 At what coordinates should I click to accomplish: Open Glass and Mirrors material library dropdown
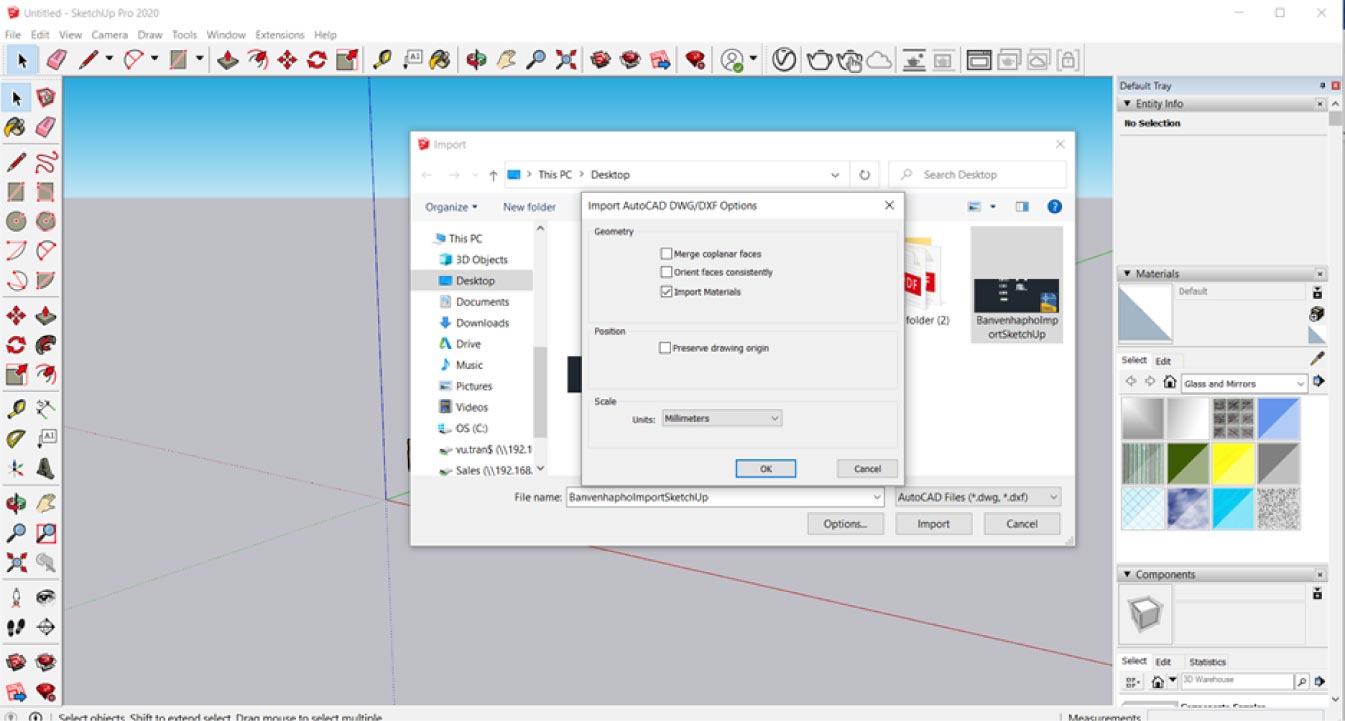1244,383
